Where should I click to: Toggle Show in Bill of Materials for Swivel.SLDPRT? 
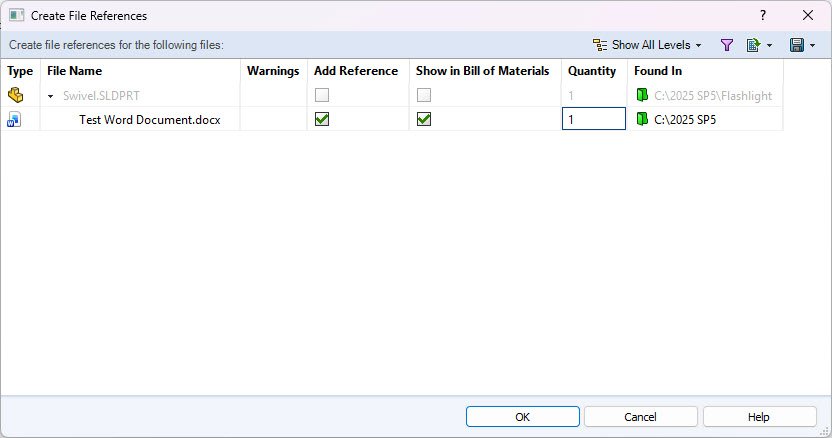pyautogui.click(x=423, y=95)
